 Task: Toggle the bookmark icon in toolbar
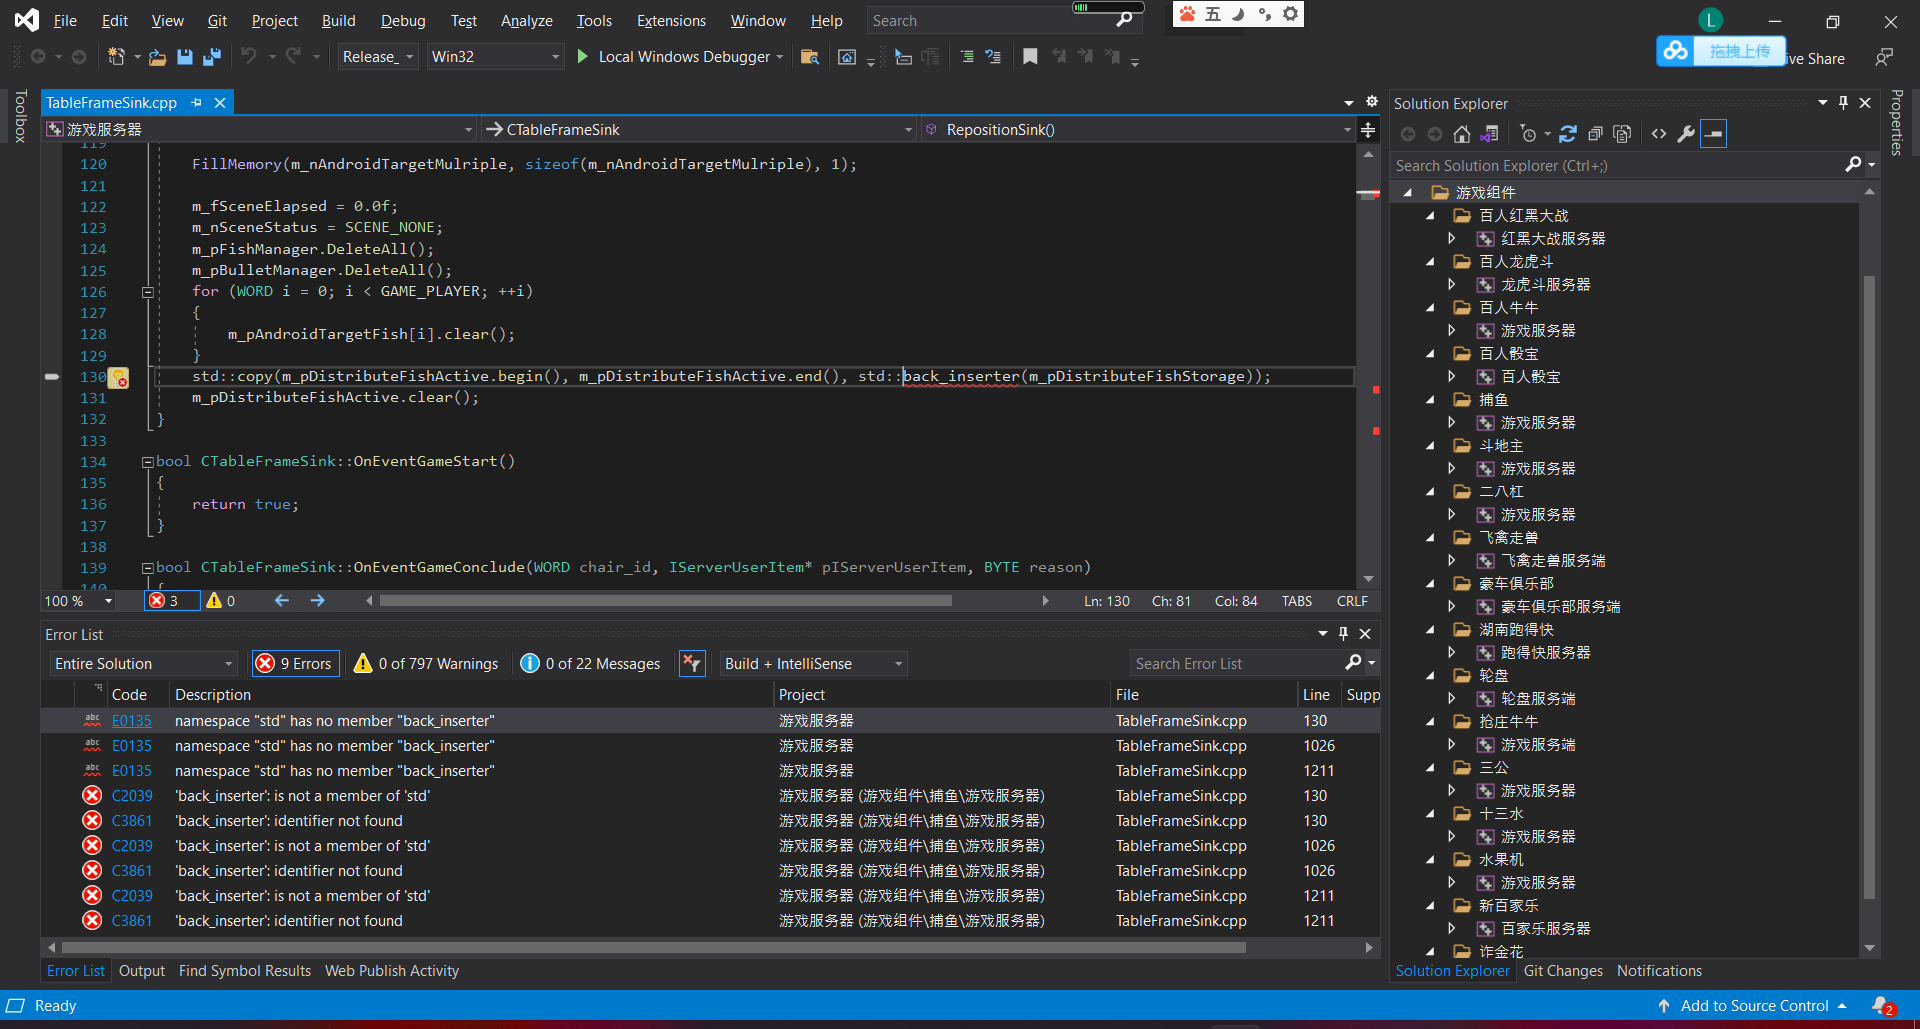[1030, 57]
